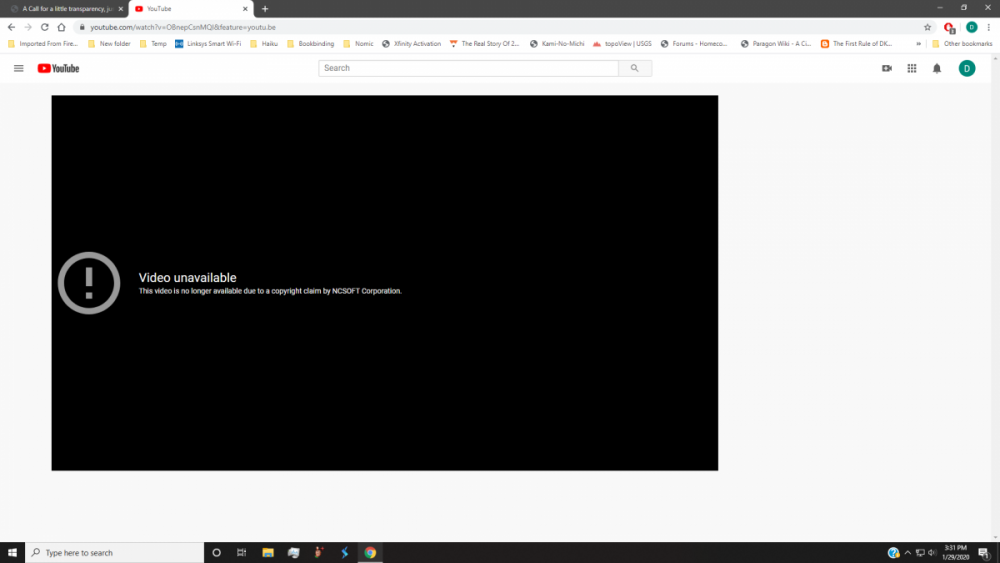The height and width of the screenshot is (563, 1000).
Task: Click 'Type here to search' taskbar box
Action: coord(115,553)
